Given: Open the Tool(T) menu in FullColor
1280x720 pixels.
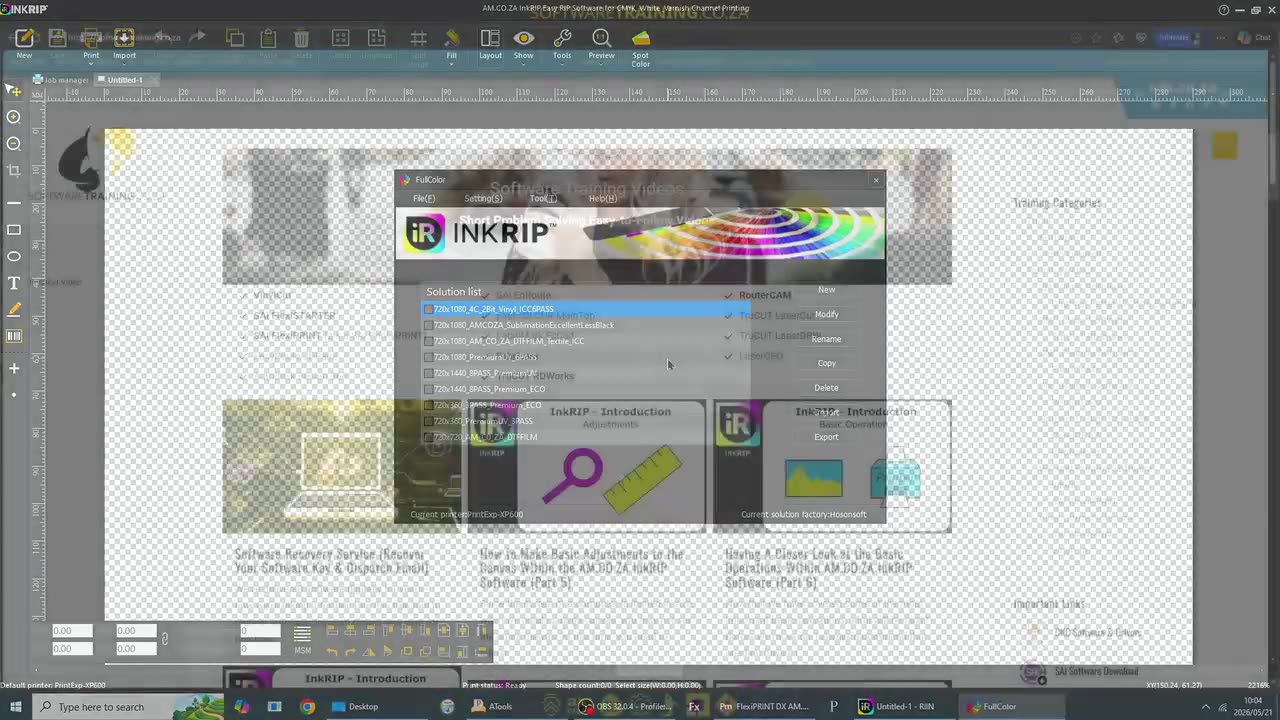Looking at the screenshot, I should 543,198.
